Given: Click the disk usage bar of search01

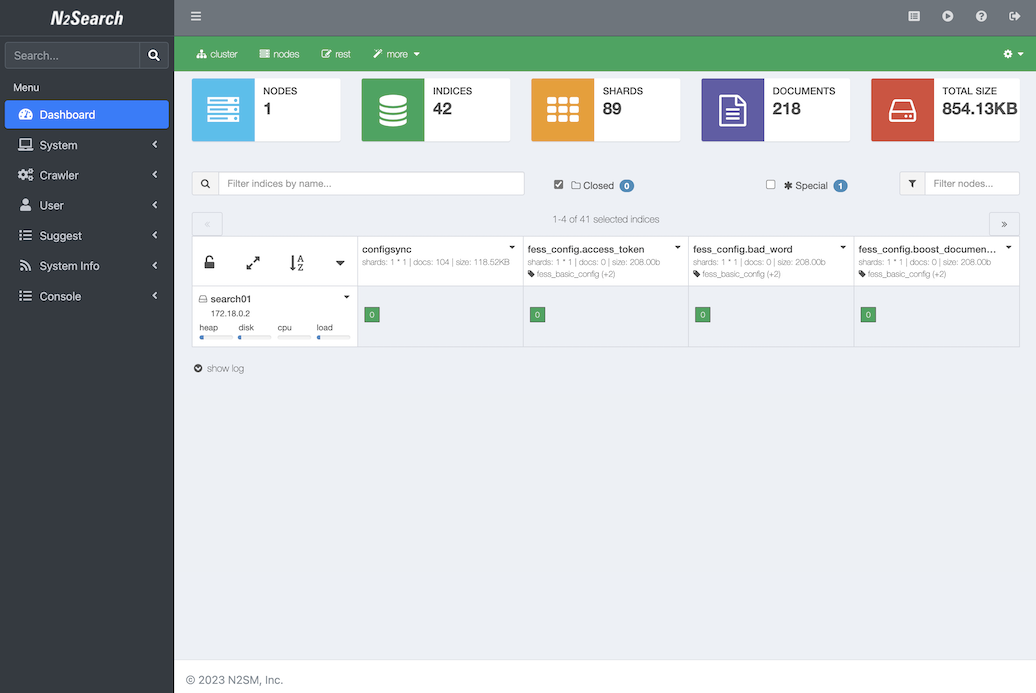Looking at the screenshot, I should point(255,338).
